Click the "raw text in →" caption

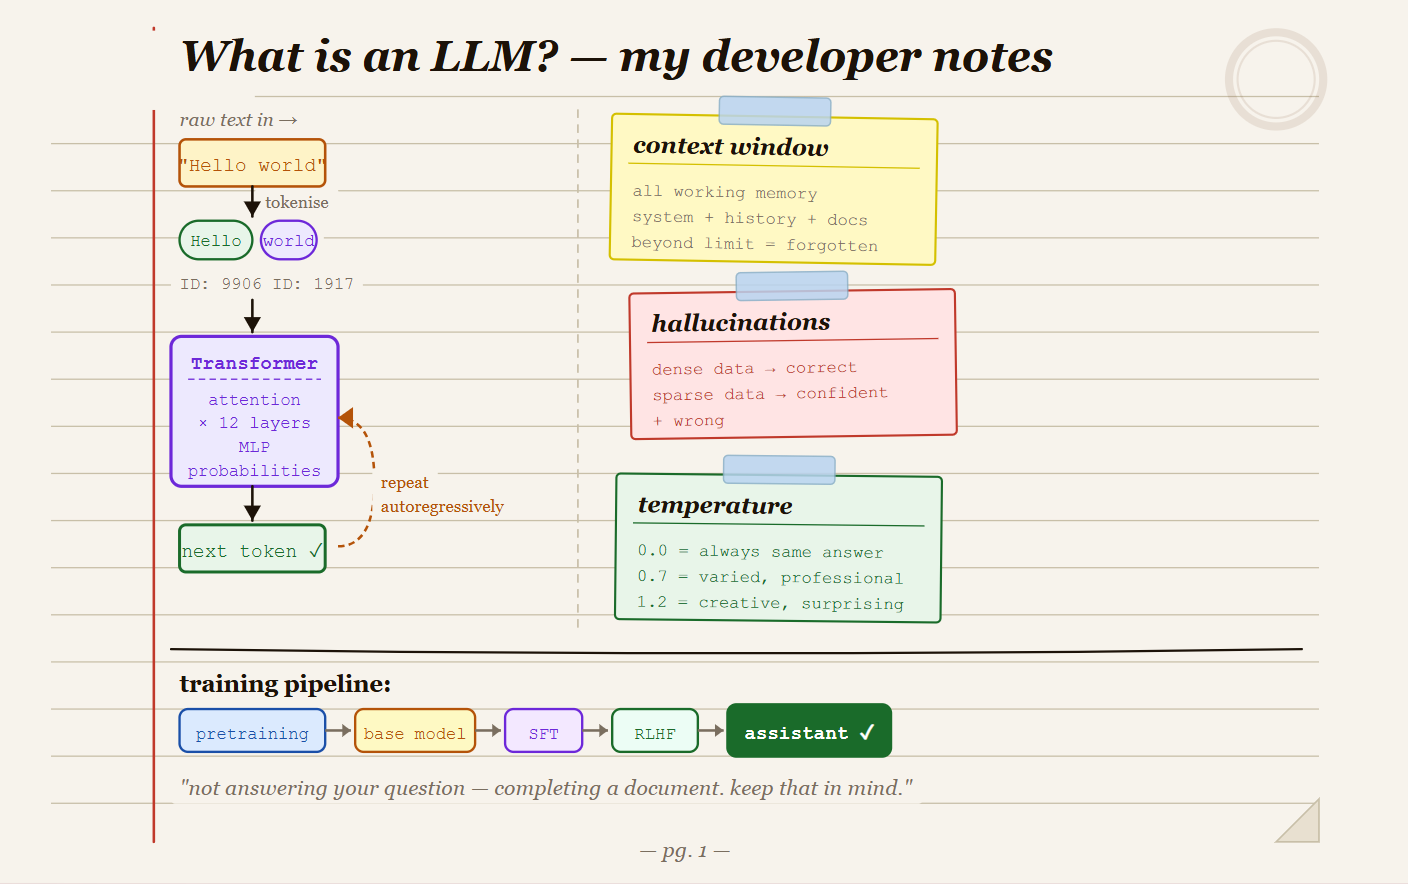238,120
